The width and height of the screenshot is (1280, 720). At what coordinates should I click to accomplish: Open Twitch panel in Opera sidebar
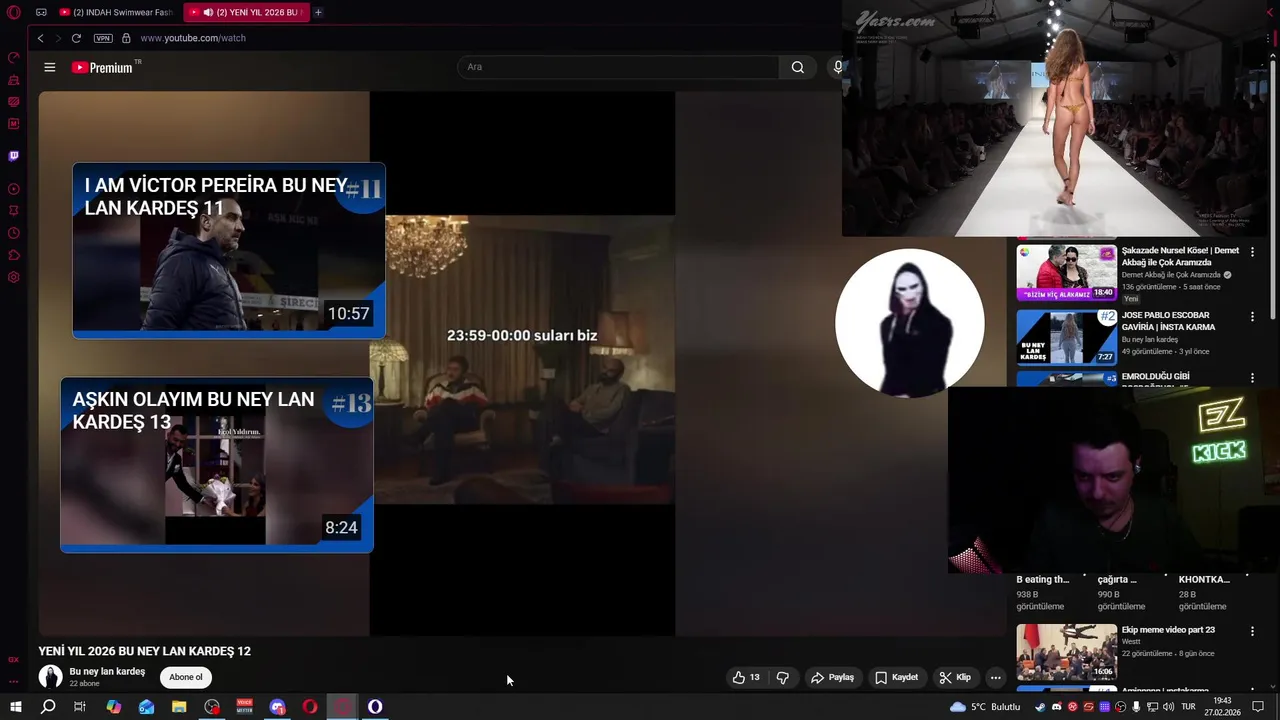pyautogui.click(x=14, y=156)
